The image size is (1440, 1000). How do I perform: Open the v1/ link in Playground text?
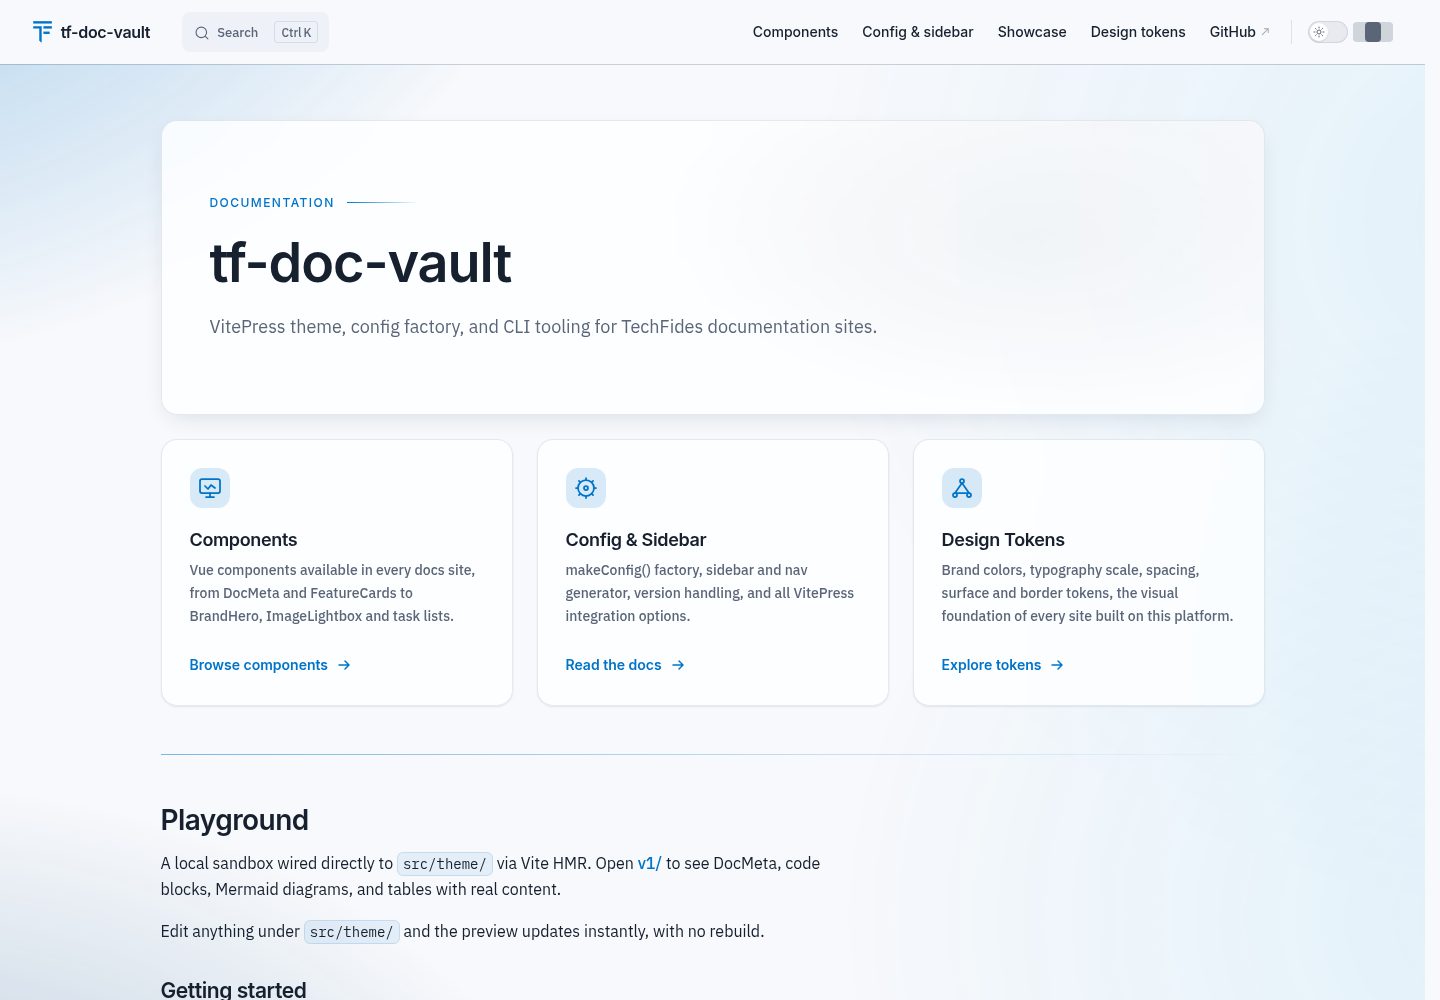tap(650, 863)
